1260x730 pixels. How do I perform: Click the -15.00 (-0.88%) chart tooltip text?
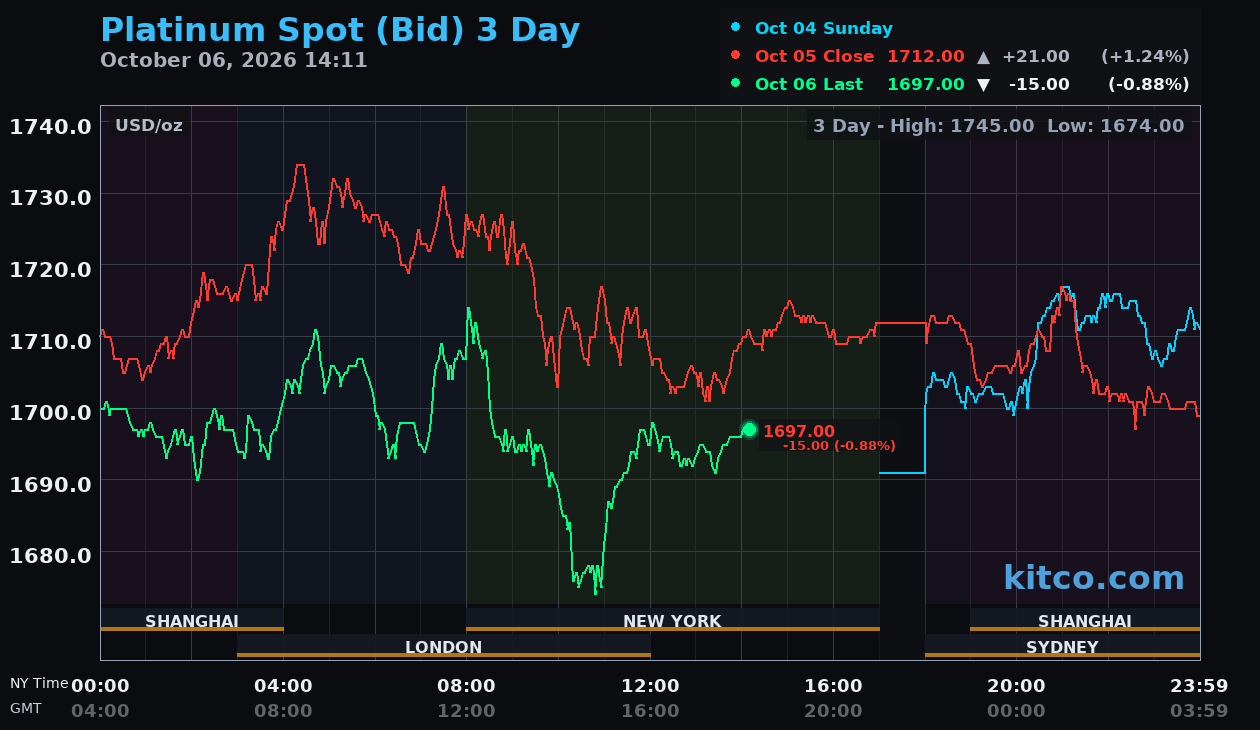tap(839, 446)
